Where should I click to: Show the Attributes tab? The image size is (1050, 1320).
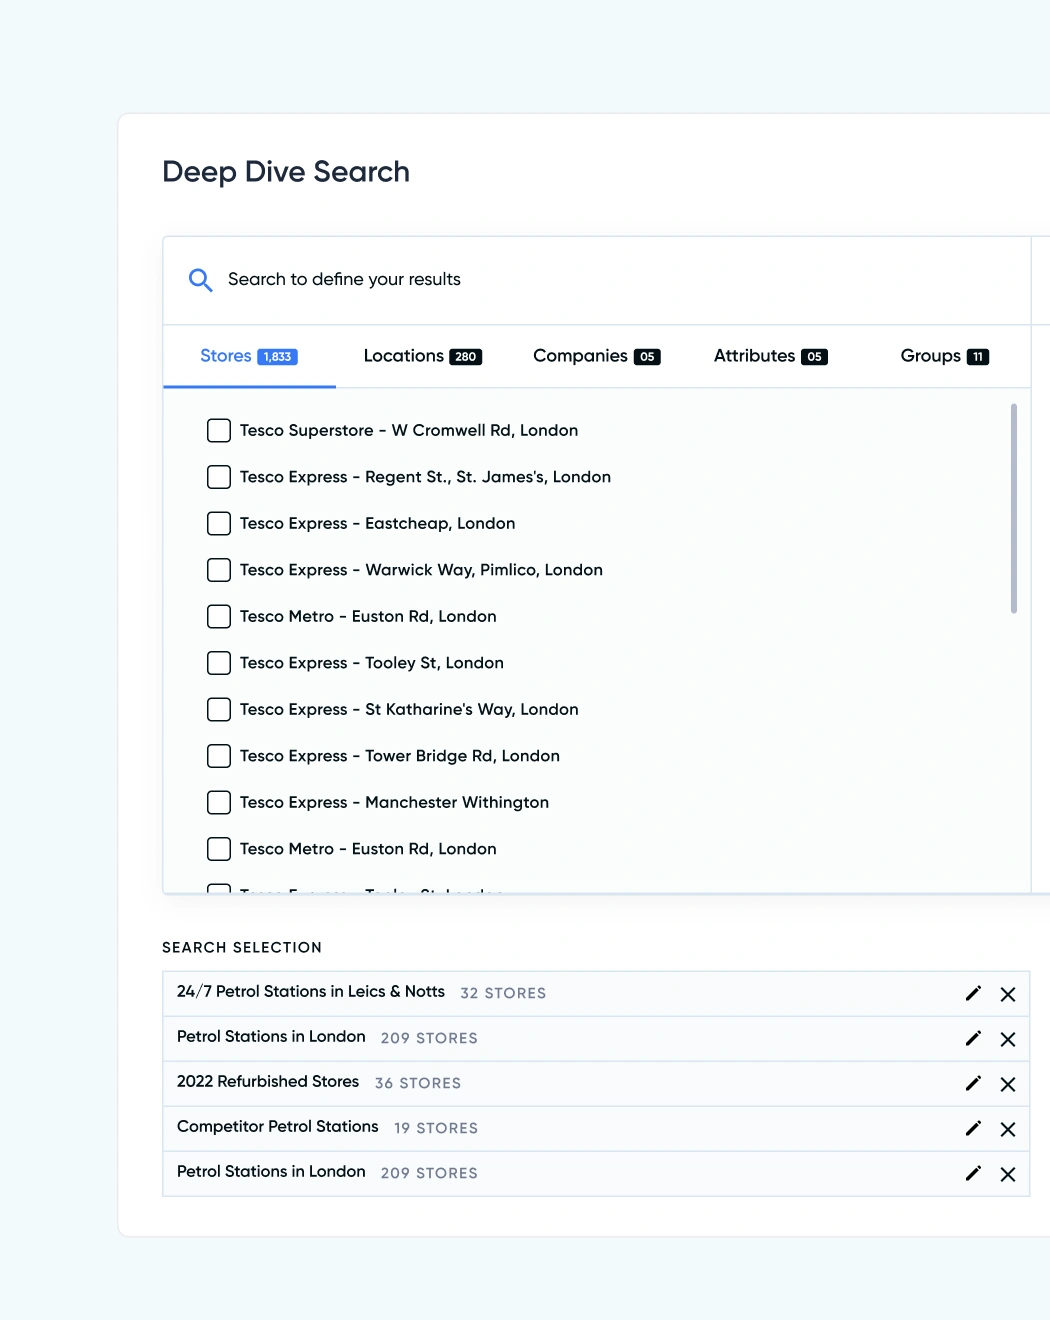[770, 356]
